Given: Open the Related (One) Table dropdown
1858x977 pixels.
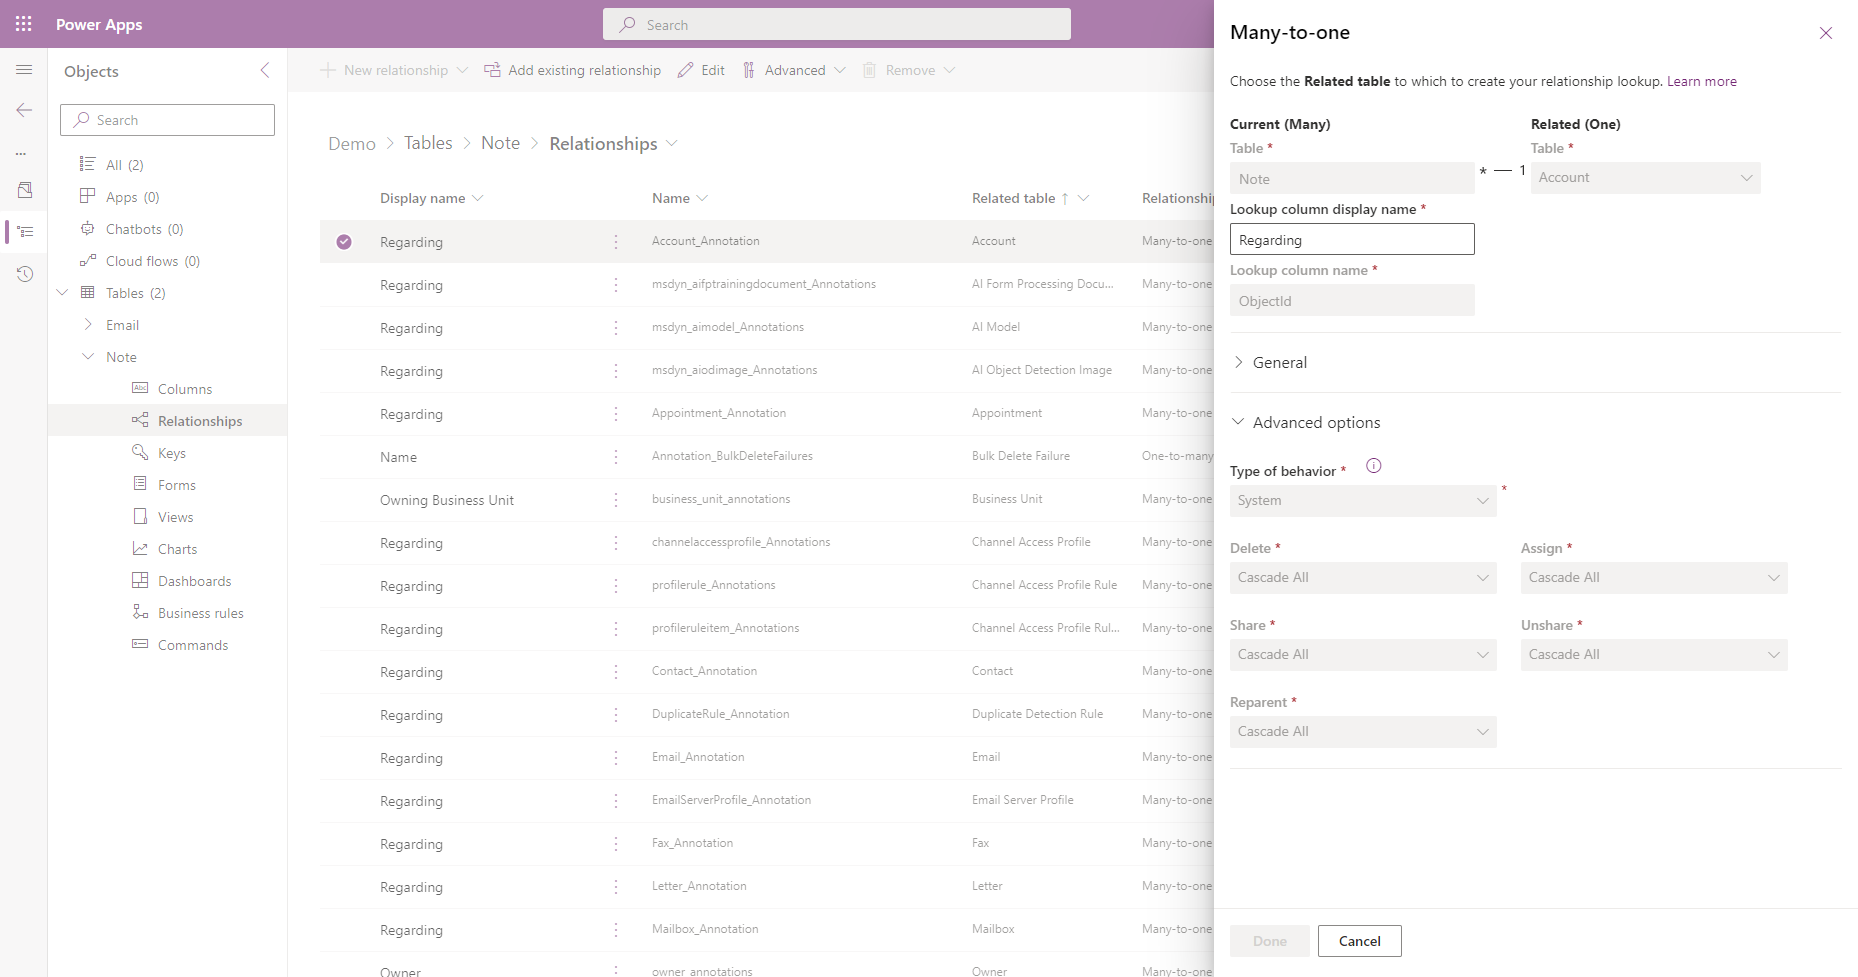Looking at the screenshot, I should pyautogui.click(x=1645, y=178).
